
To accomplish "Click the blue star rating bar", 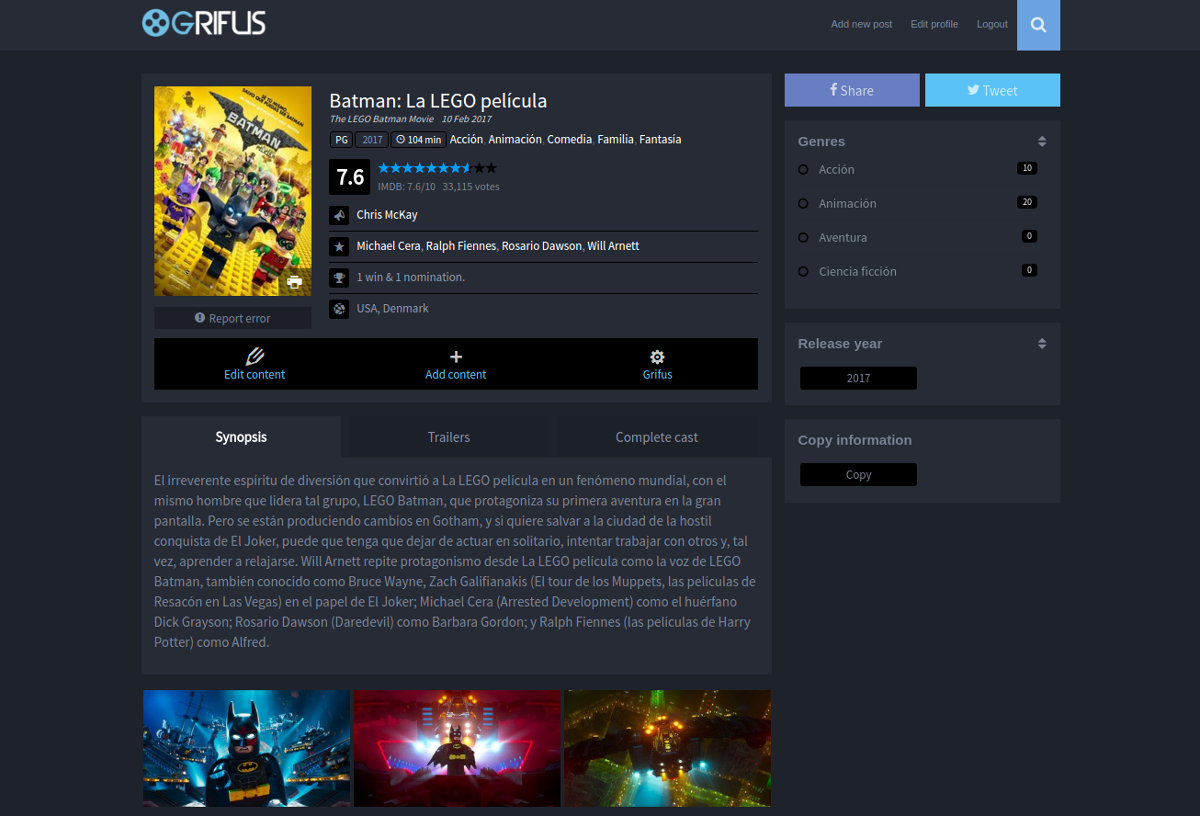I will click(x=437, y=168).
